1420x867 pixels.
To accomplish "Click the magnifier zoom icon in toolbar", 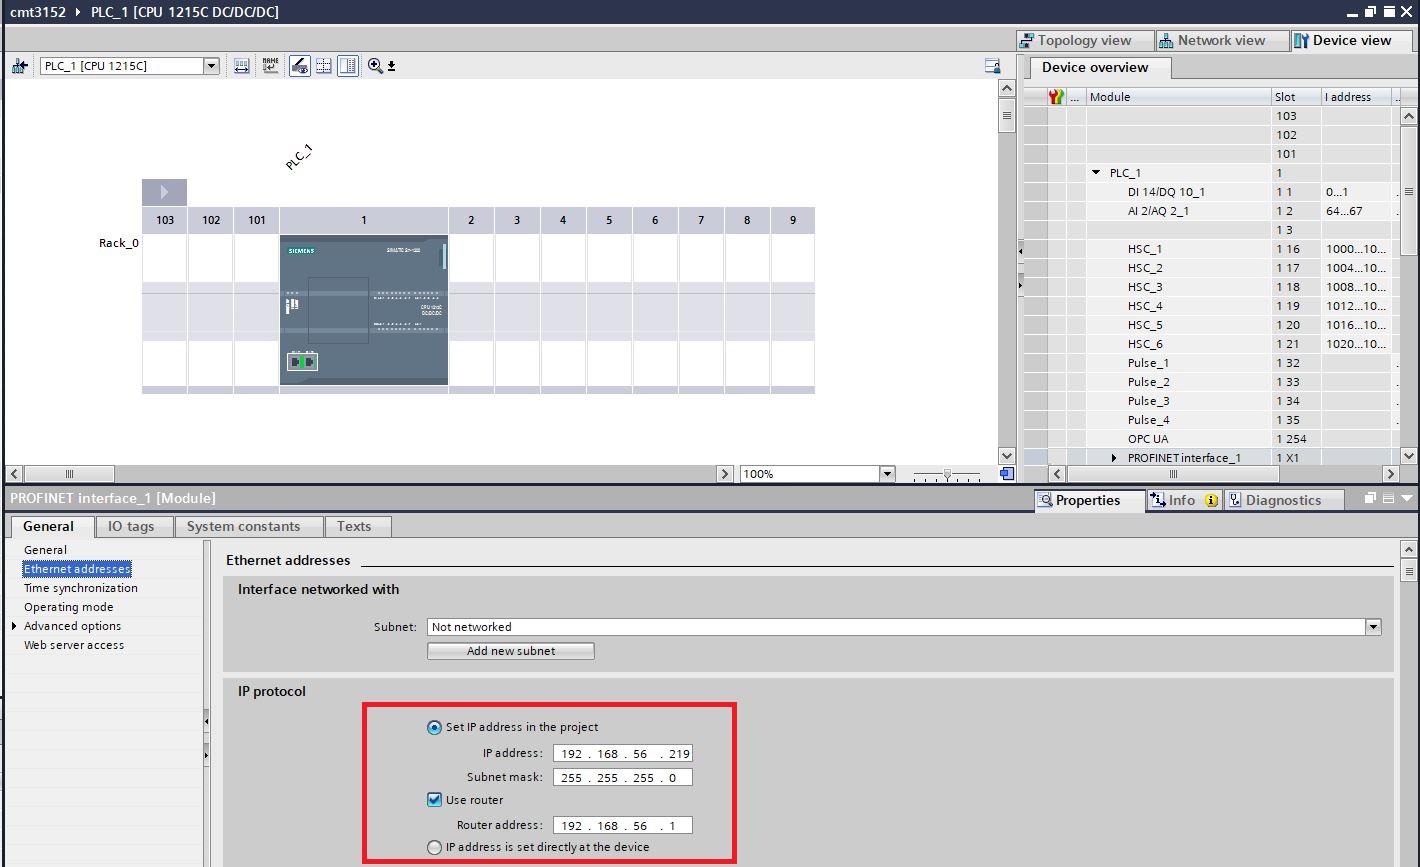I will coord(375,66).
